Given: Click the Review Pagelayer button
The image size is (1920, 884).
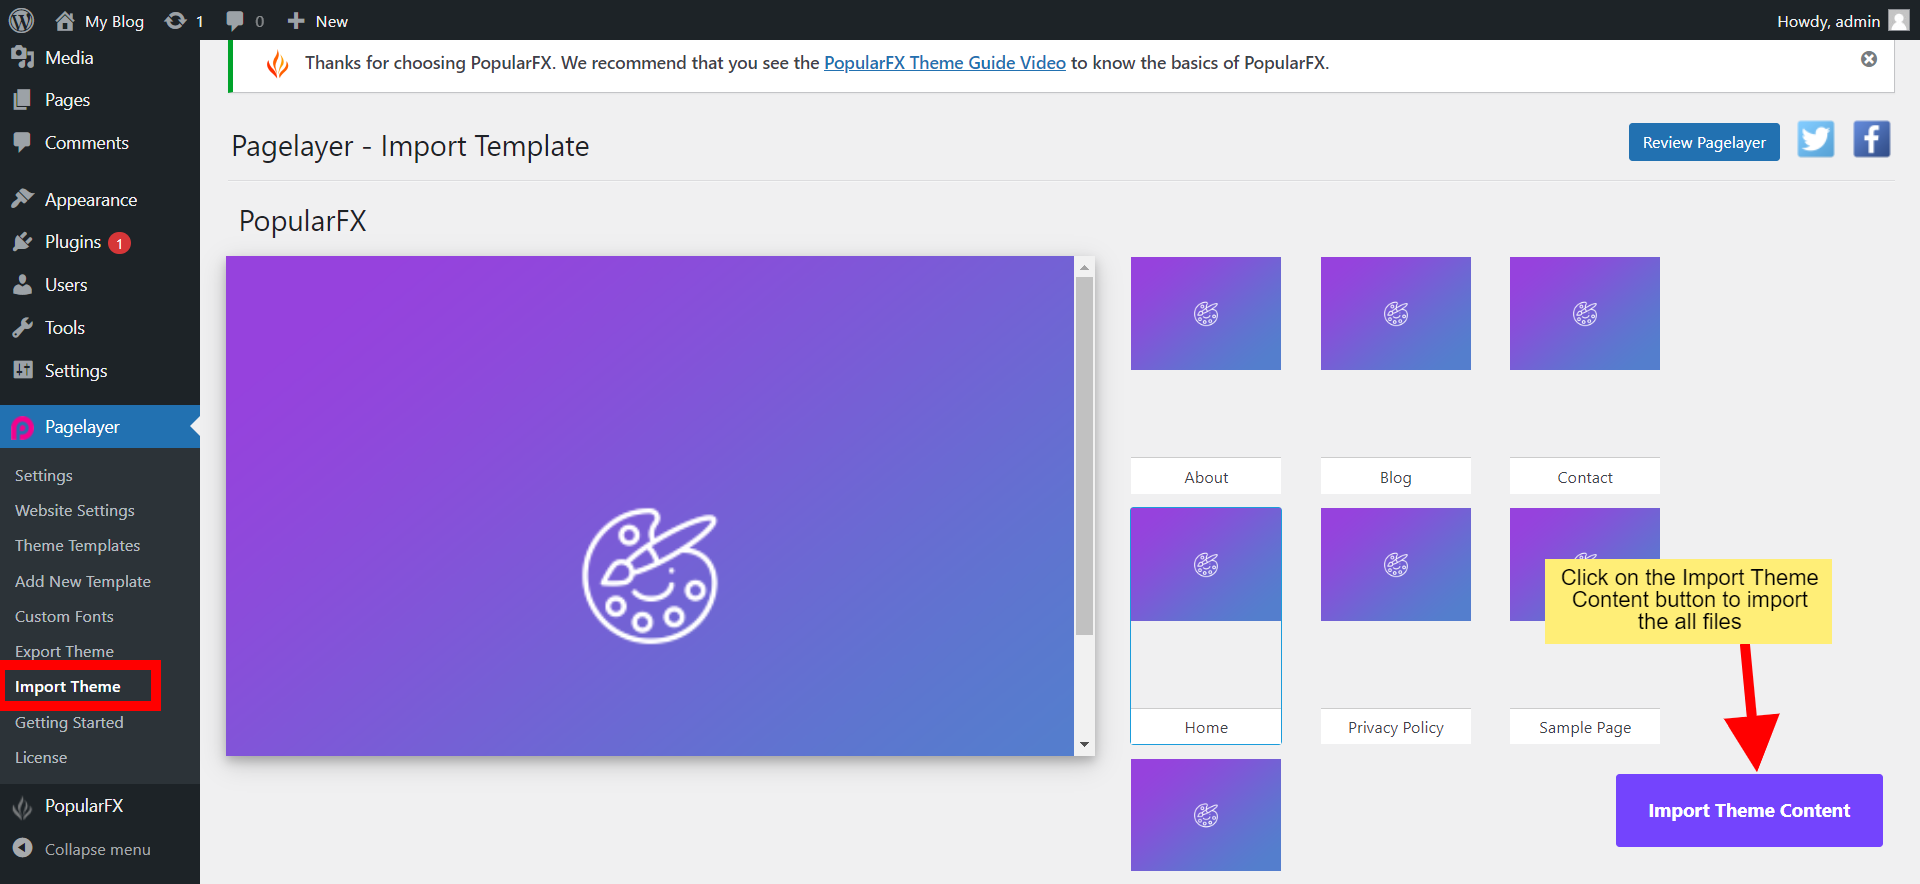Looking at the screenshot, I should pyautogui.click(x=1703, y=143).
